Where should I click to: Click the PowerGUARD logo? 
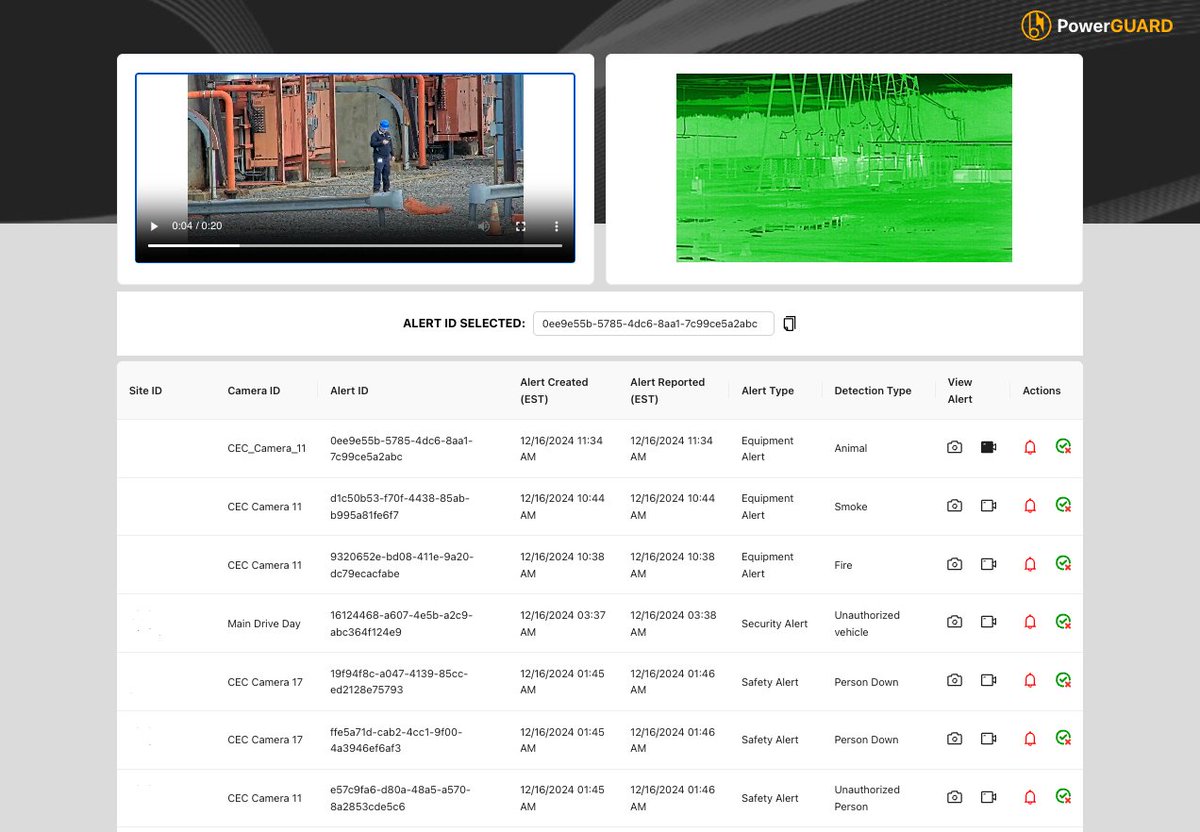click(1096, 25)
